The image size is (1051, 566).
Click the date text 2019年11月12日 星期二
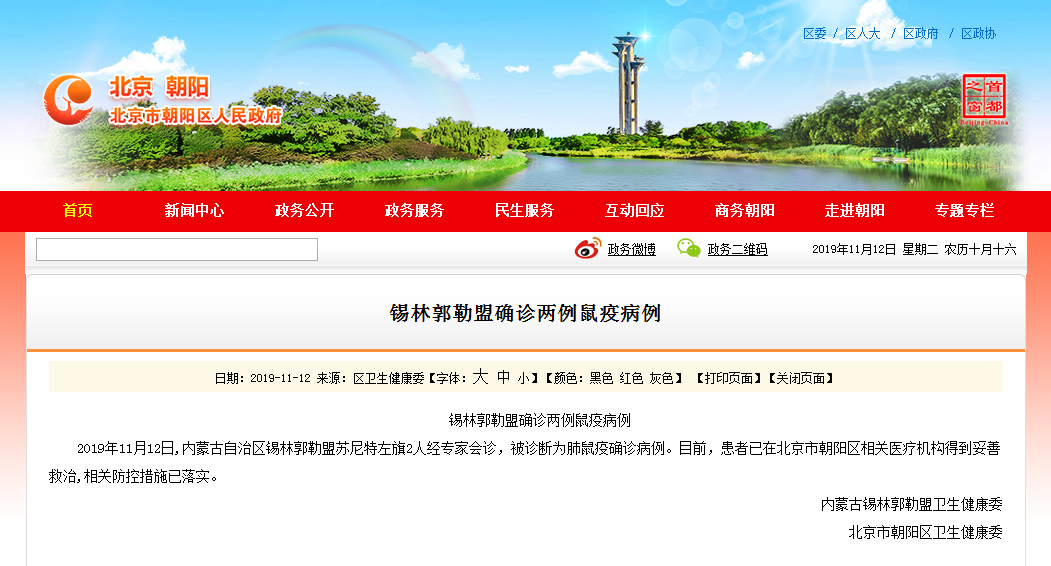pyautogui.click(x=875, y=249)
